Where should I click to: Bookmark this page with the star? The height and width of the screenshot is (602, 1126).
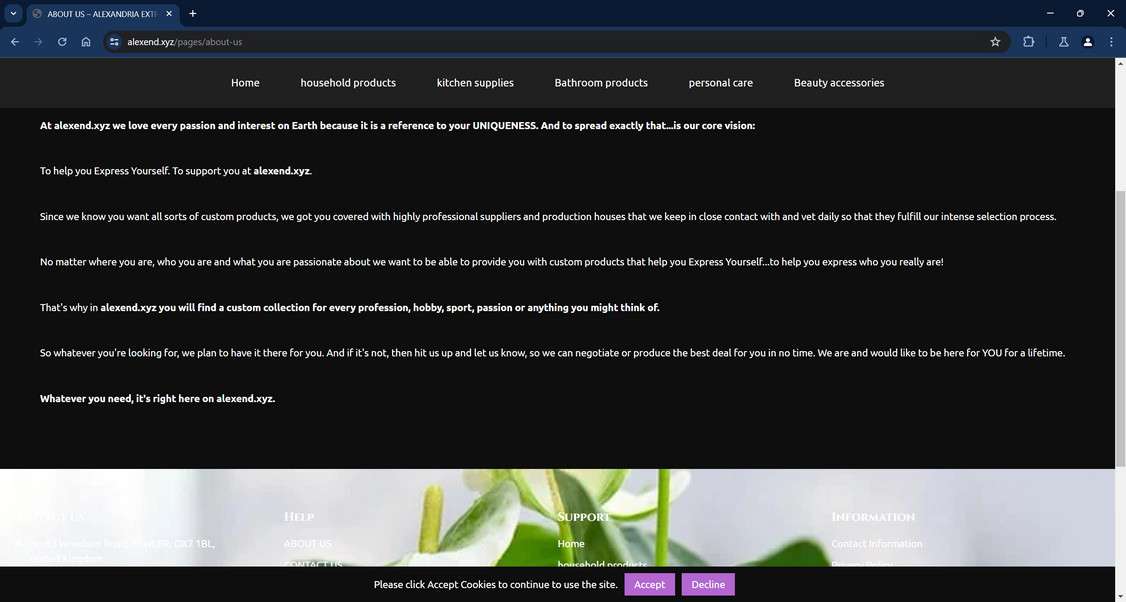tap(995, 42)
